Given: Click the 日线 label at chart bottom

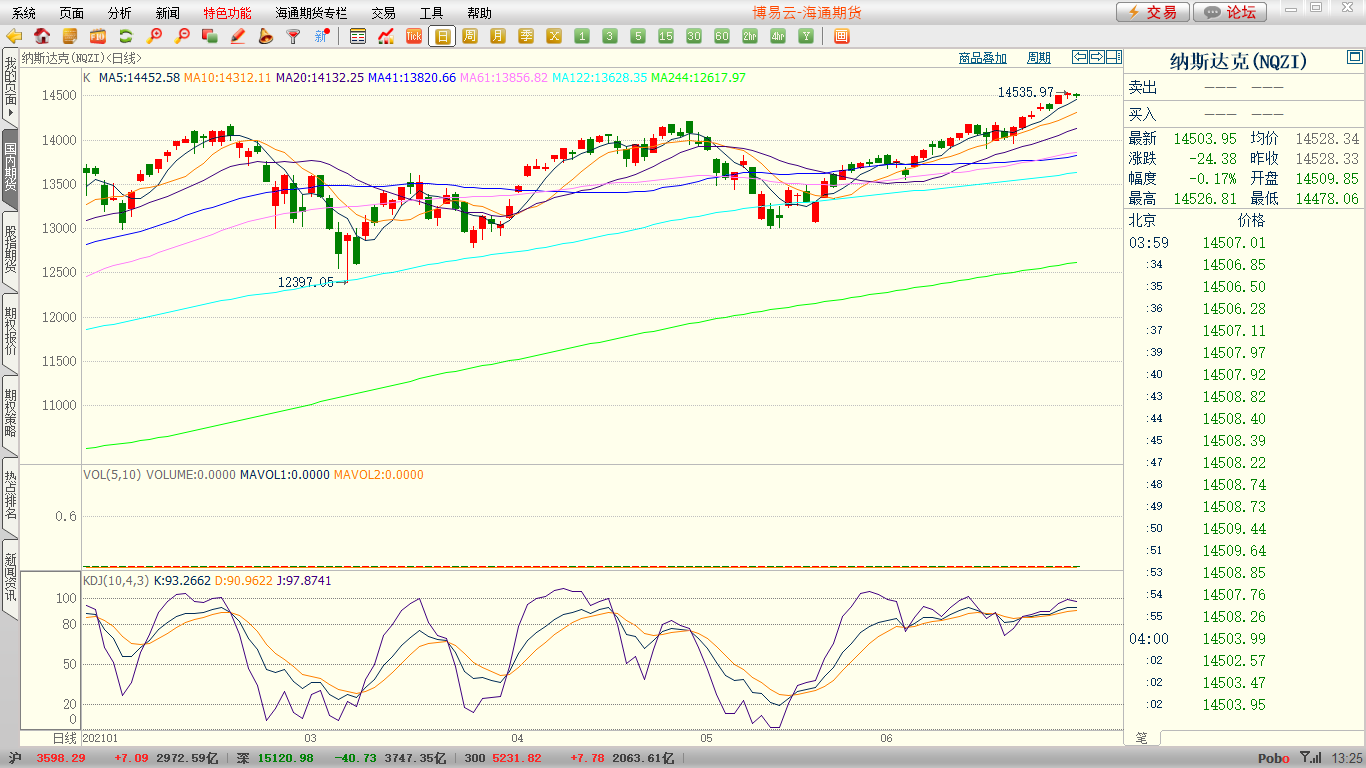Looking at the screenshot, I should [x=64, y=738].
